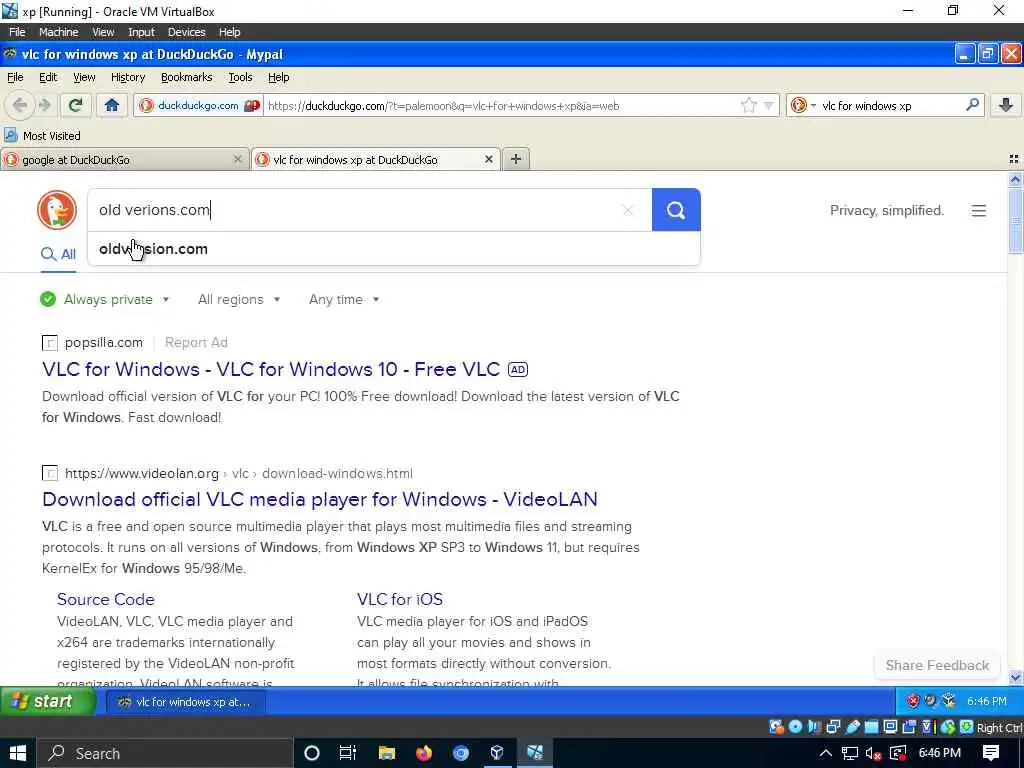Close the 'vlc for windows xp' tab
This screenshot has height=768, width=1024.
(488, 159)
